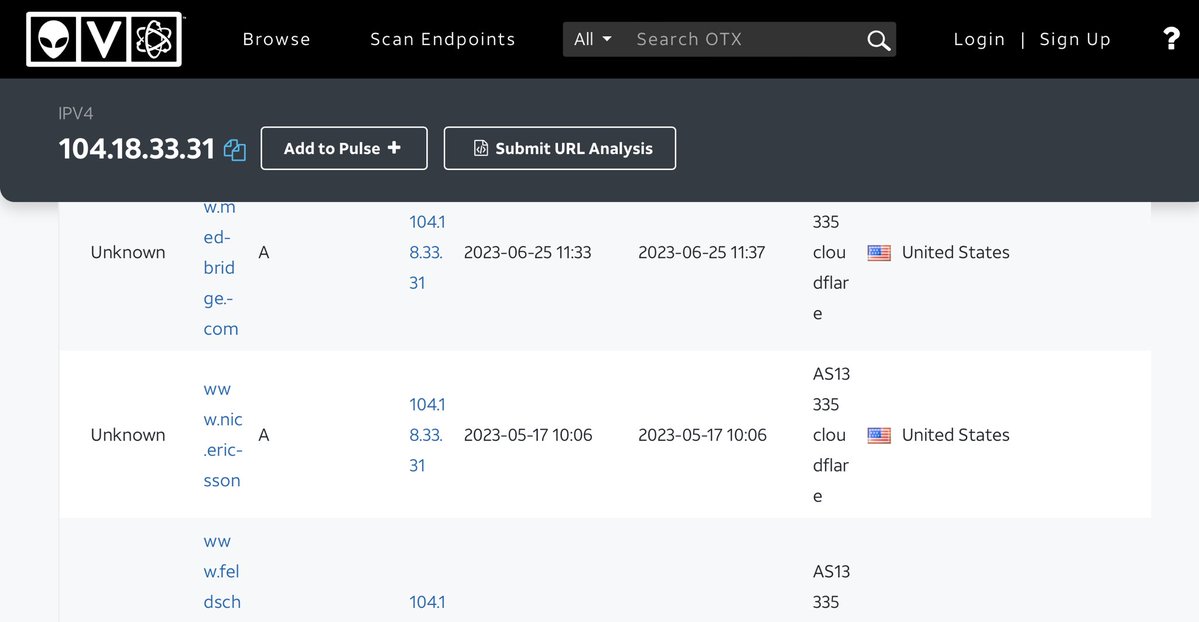Click the IP link in the ericsson row
1199x622 pixels.
[x=427, y=435]
